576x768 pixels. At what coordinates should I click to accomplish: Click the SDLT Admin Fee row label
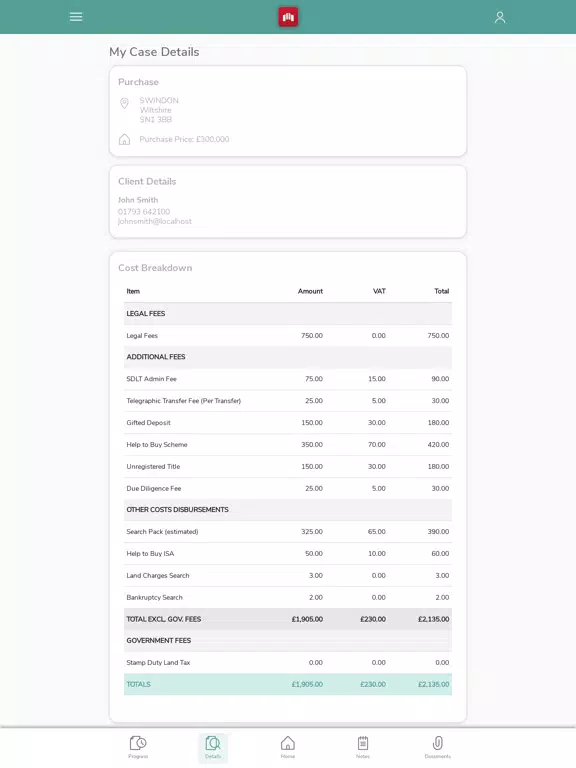151,379
